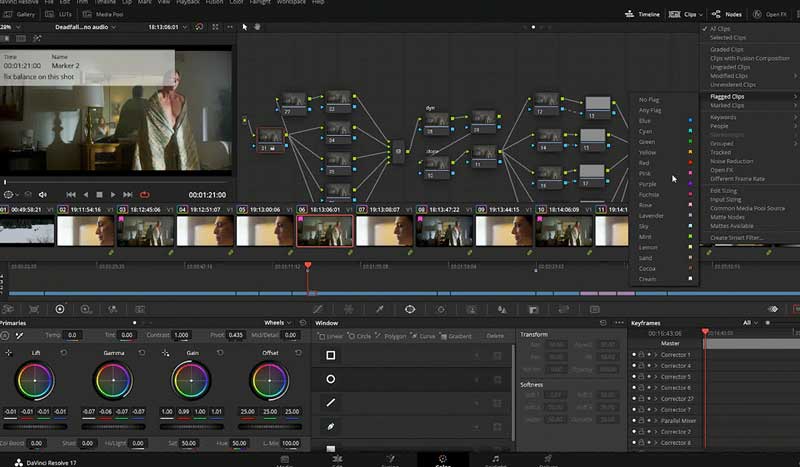Toggle the Nodes panel button

tap(727, 14)
